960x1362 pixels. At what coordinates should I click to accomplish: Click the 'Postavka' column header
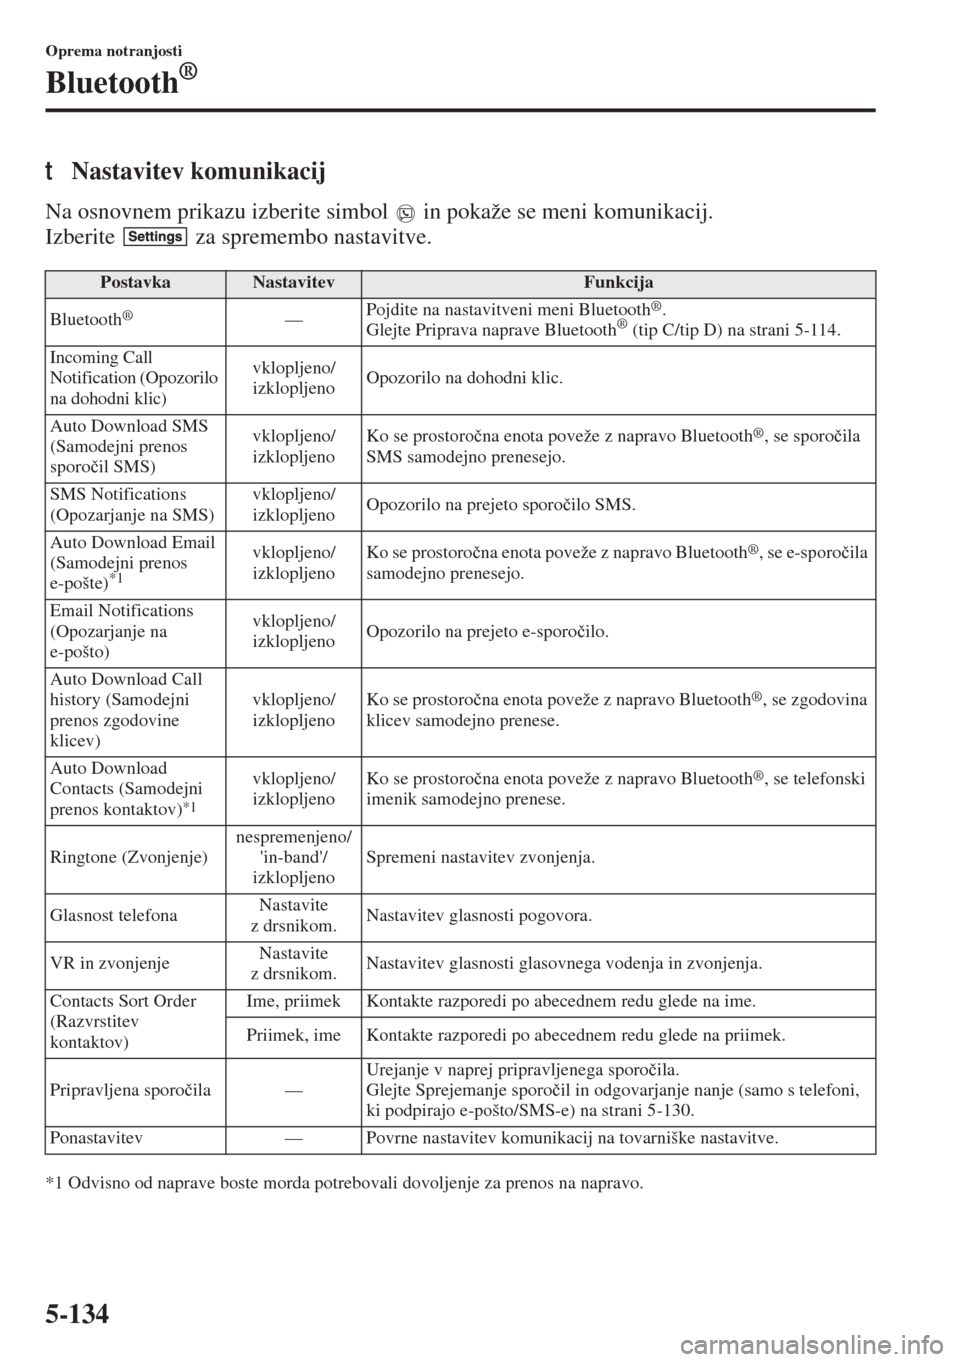(x=135, y=283)
